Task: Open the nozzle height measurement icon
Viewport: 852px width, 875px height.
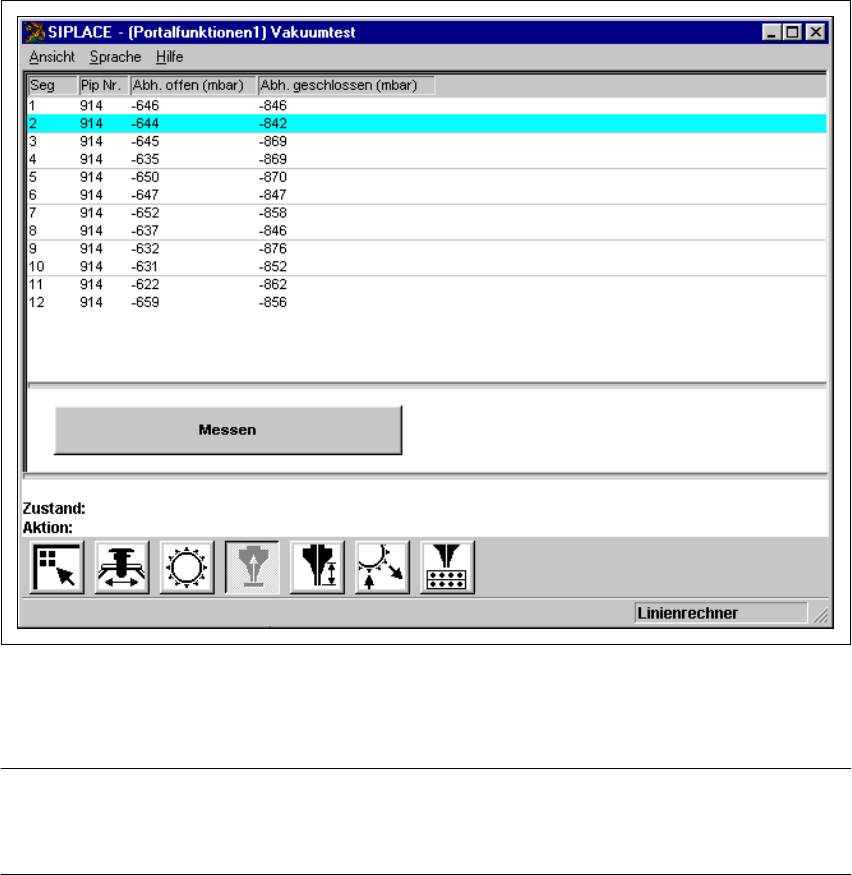Action: click(x=317, y=567)
